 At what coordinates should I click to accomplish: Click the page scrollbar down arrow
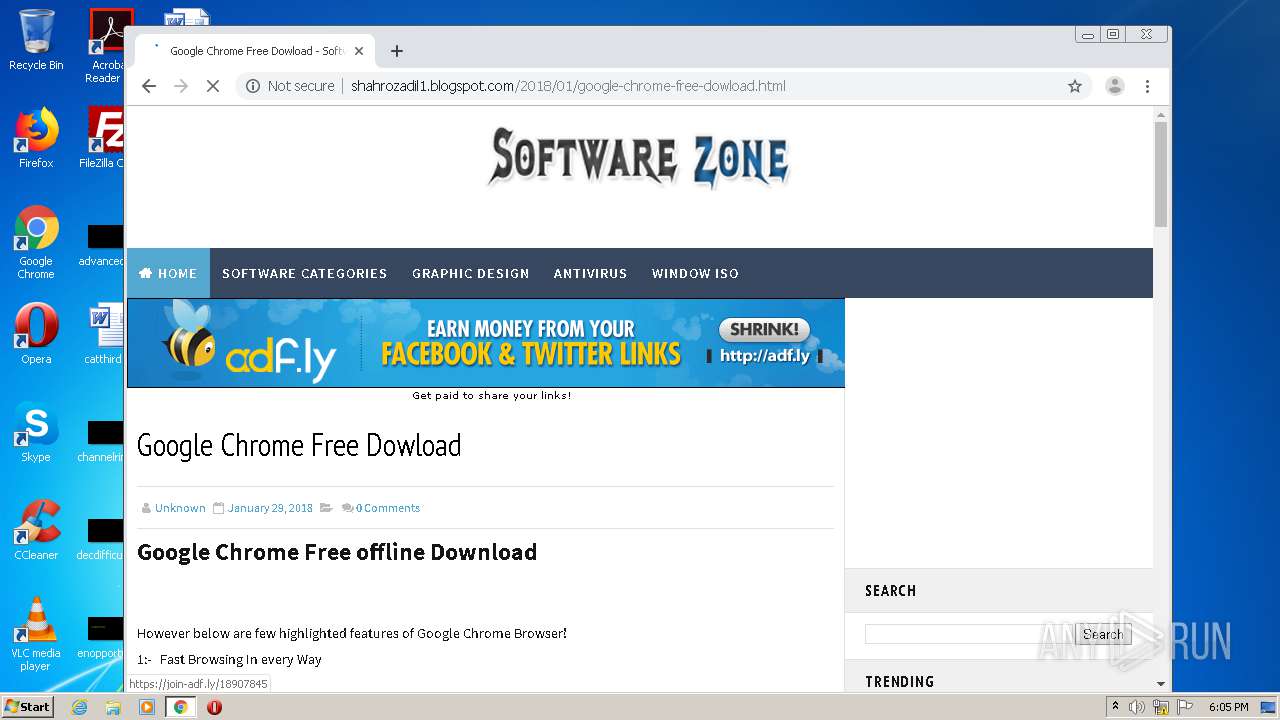[1161, 684]
